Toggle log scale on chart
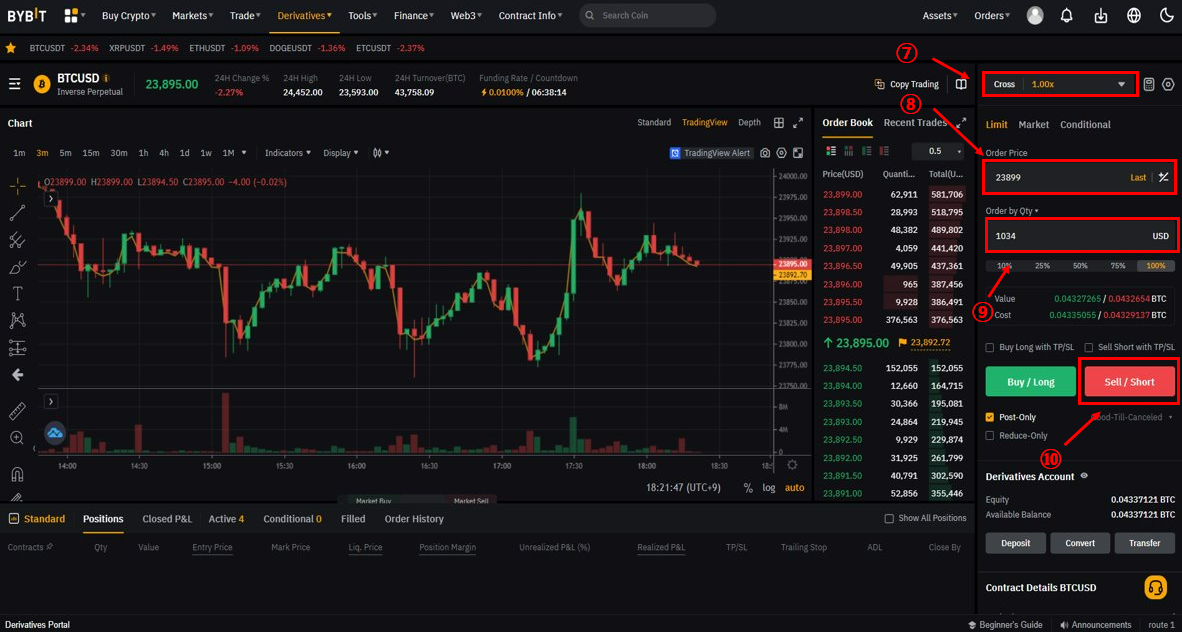The height and width of the screenshot is (632, 1182). [x=768, y=488]
